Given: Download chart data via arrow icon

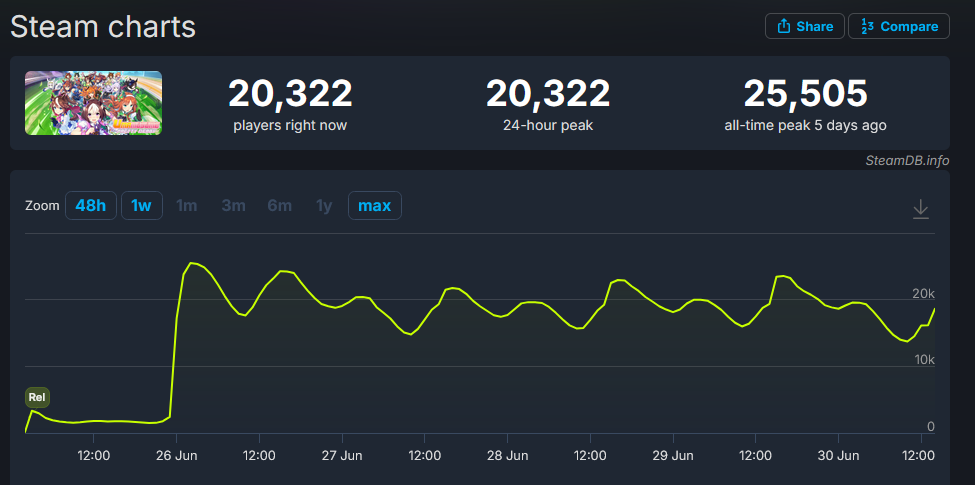Looking at the screenshot, I should (x=920, y=210).
